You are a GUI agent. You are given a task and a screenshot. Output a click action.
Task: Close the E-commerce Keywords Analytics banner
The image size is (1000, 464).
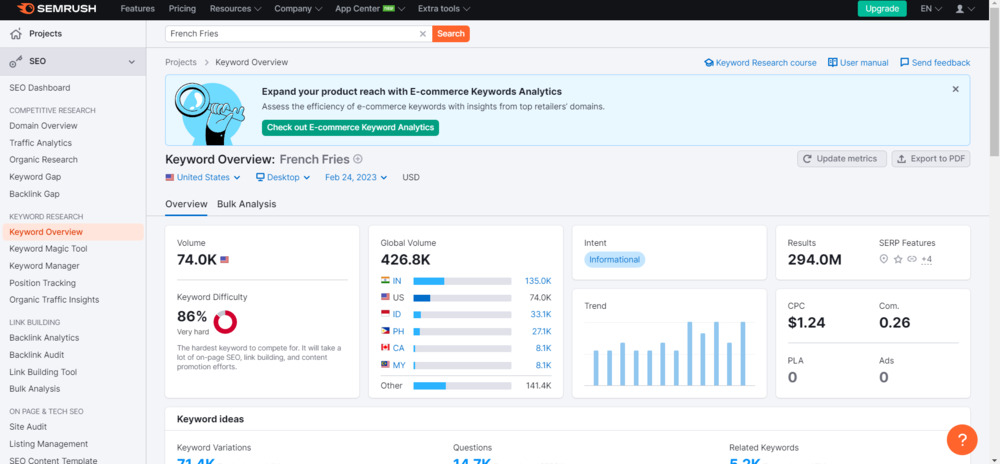point(955,89)
